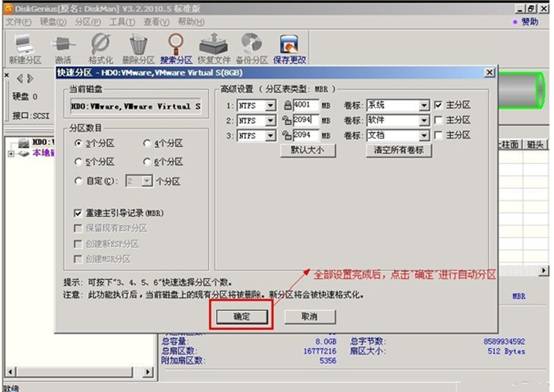554x392 pixels.
Task: Open 卷标 dropdown showing 软件
Action: click(x=424, y=121)
